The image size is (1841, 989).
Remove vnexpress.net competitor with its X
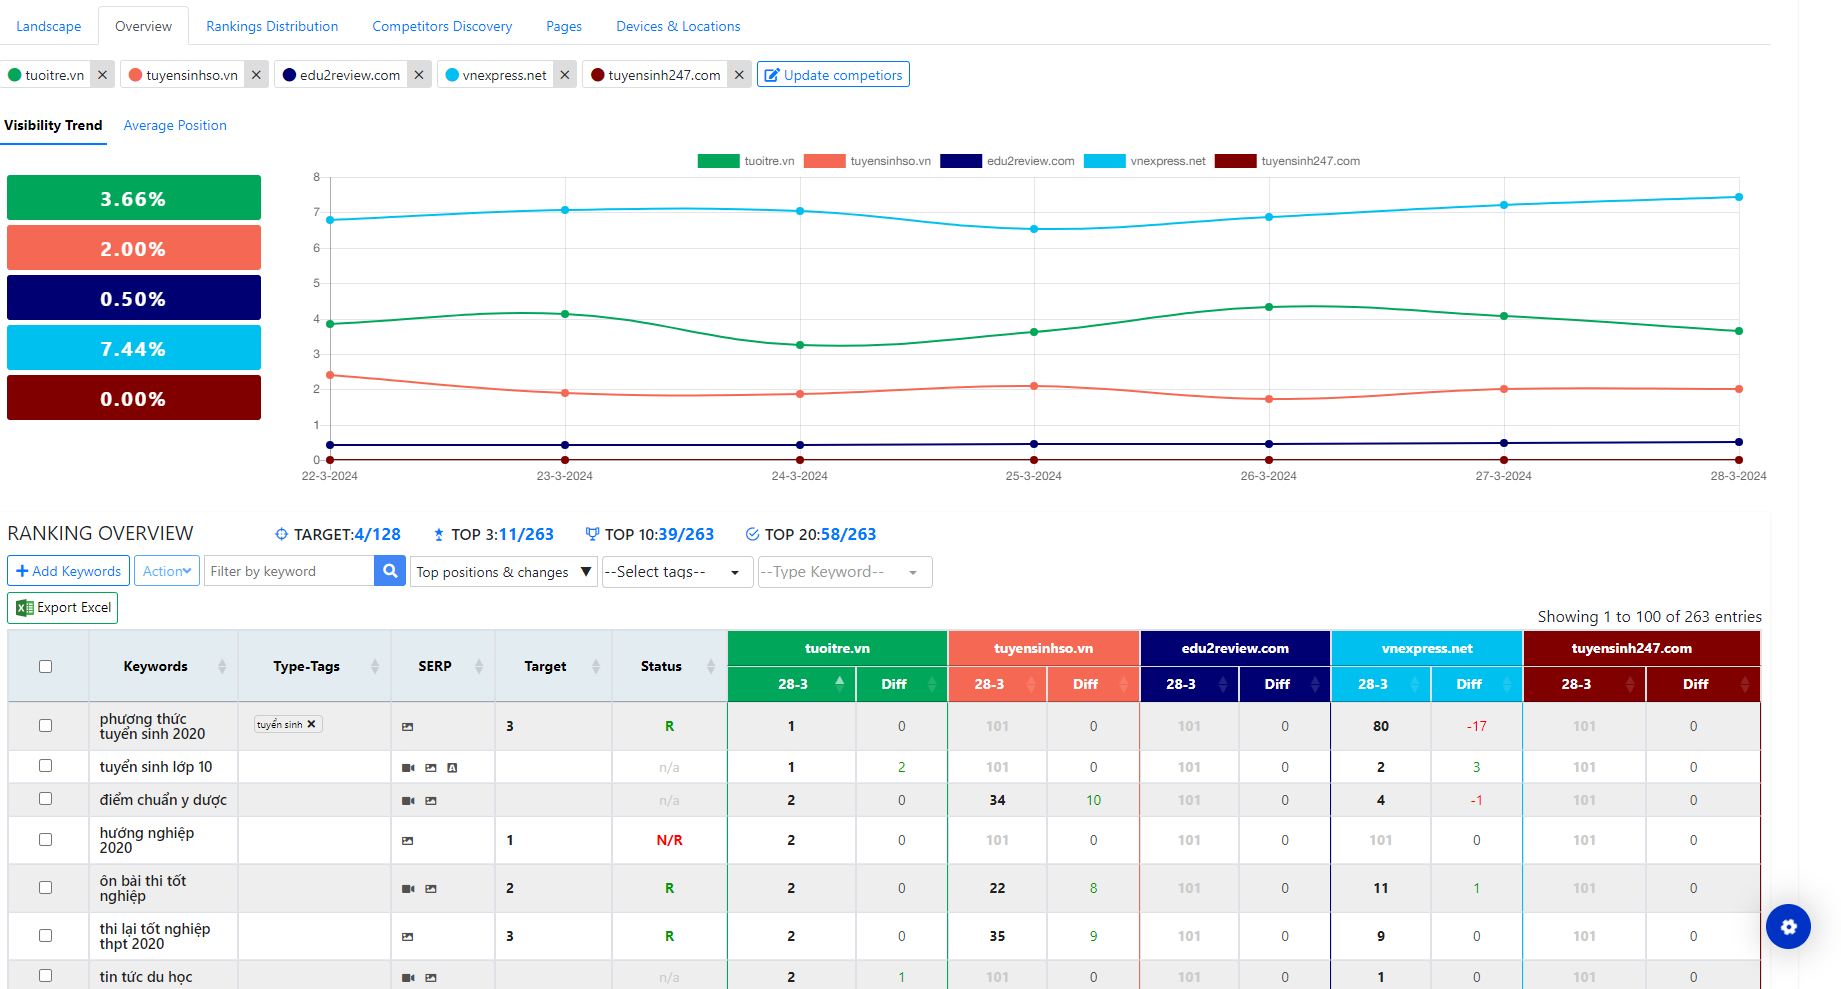(565, 75)
